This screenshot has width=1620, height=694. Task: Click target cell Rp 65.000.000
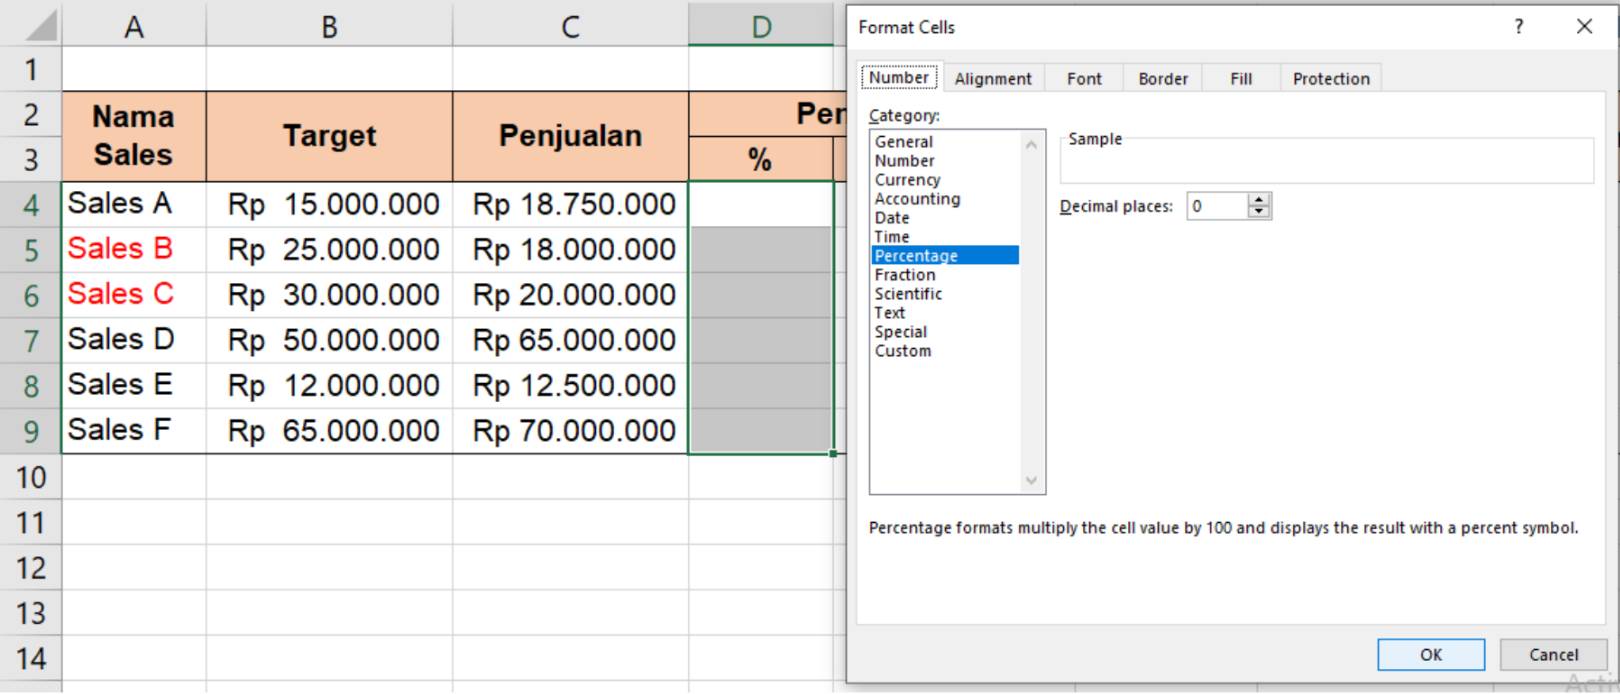click(329, 430)
